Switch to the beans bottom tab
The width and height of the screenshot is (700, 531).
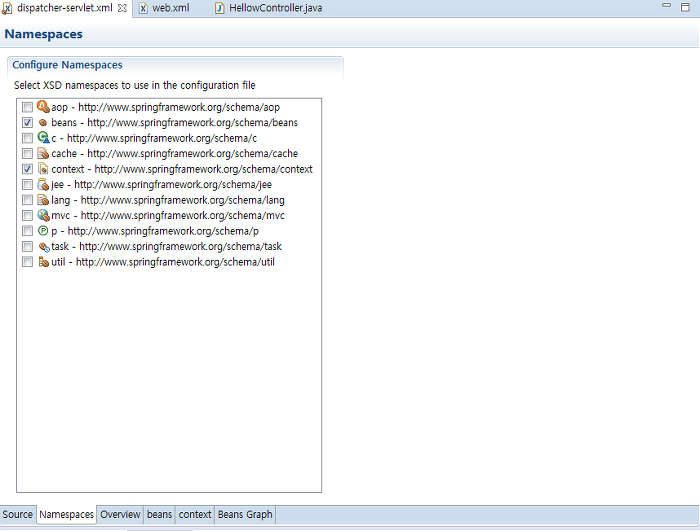coord(159,514)
